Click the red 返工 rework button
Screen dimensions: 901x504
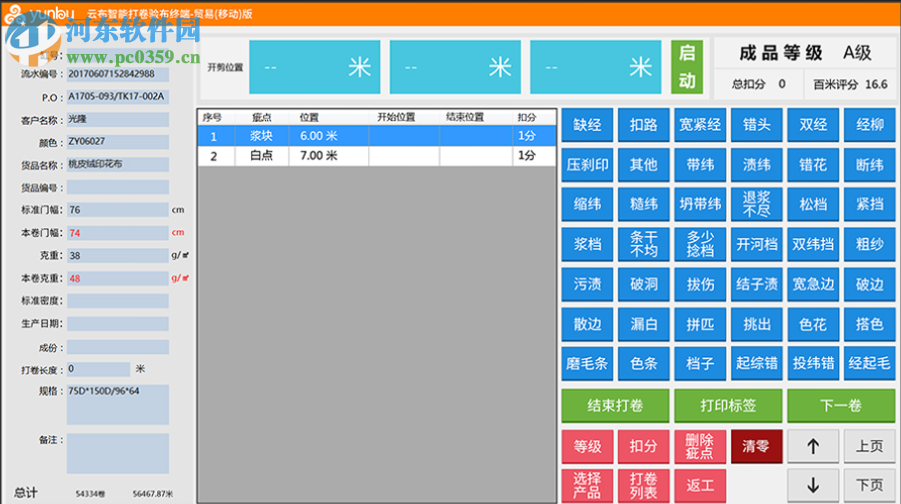point(700,486)
